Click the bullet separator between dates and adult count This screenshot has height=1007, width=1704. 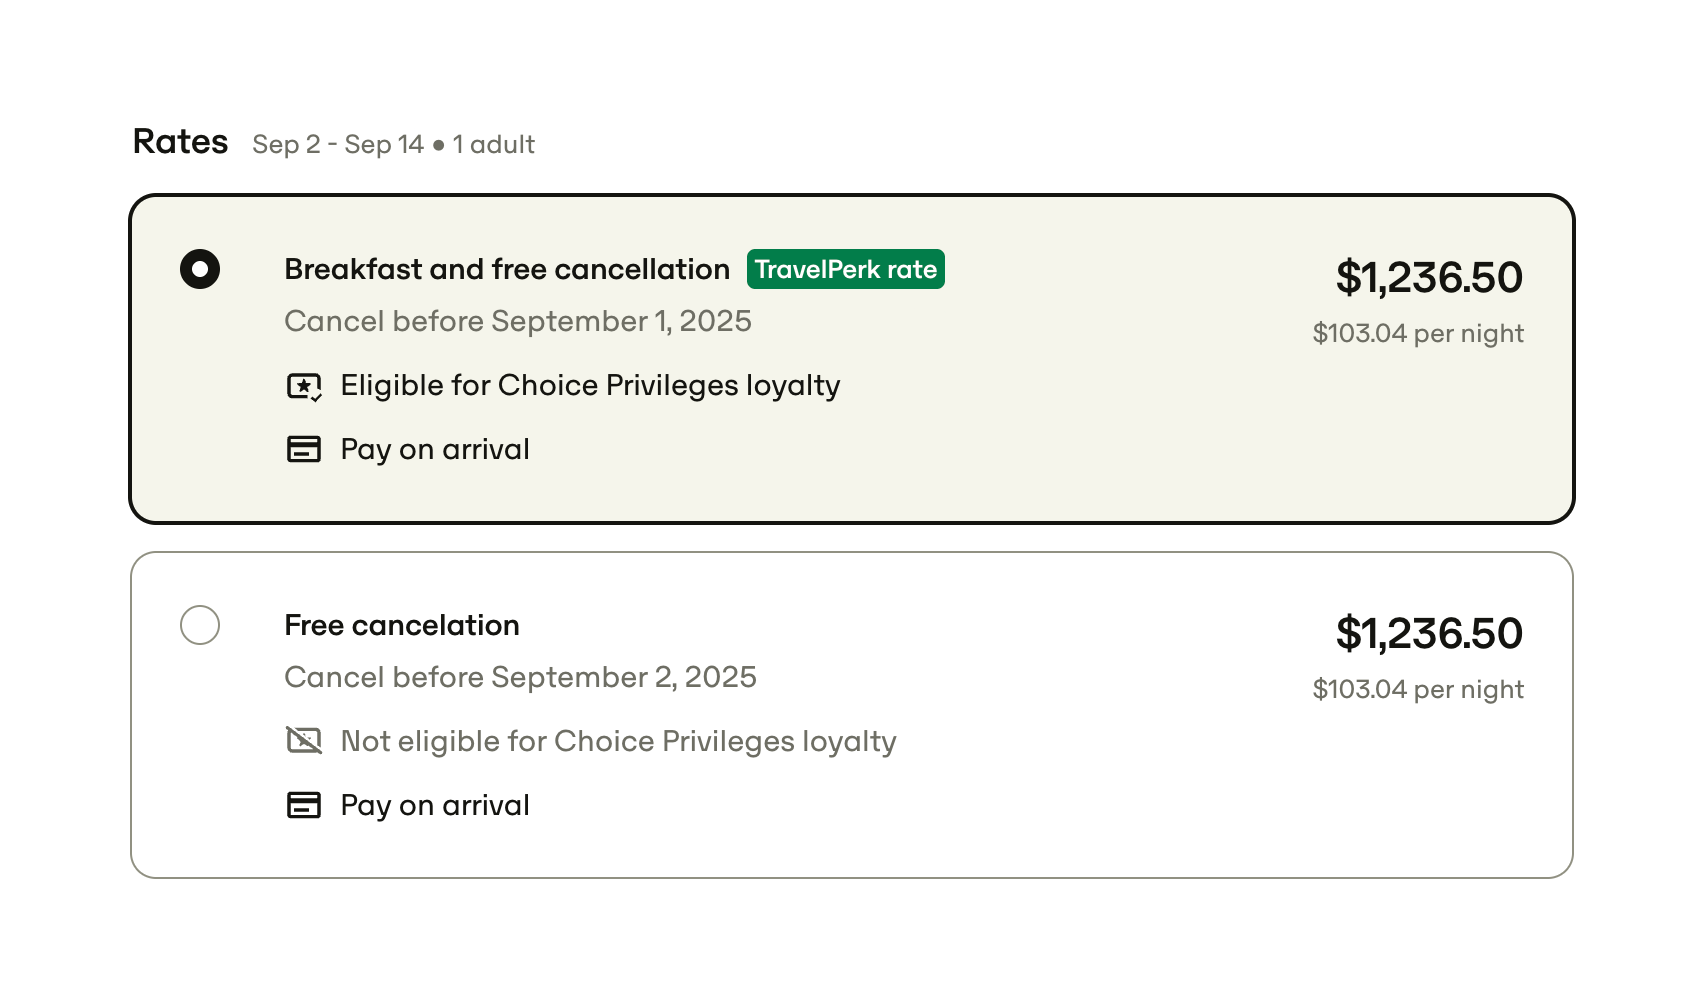pyautogui.click(x=437, y=145)
